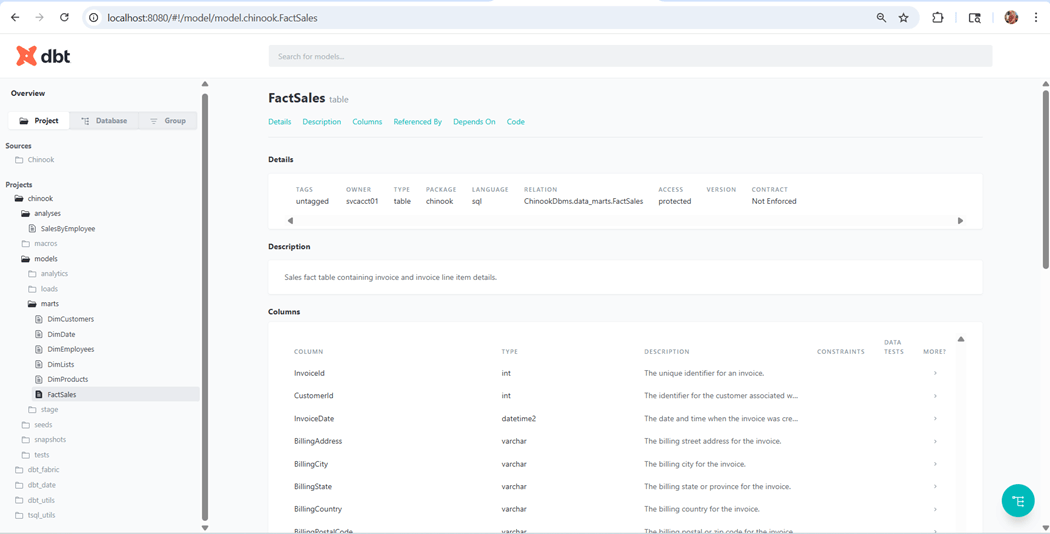Click in the Search for models field

(630, 56)
